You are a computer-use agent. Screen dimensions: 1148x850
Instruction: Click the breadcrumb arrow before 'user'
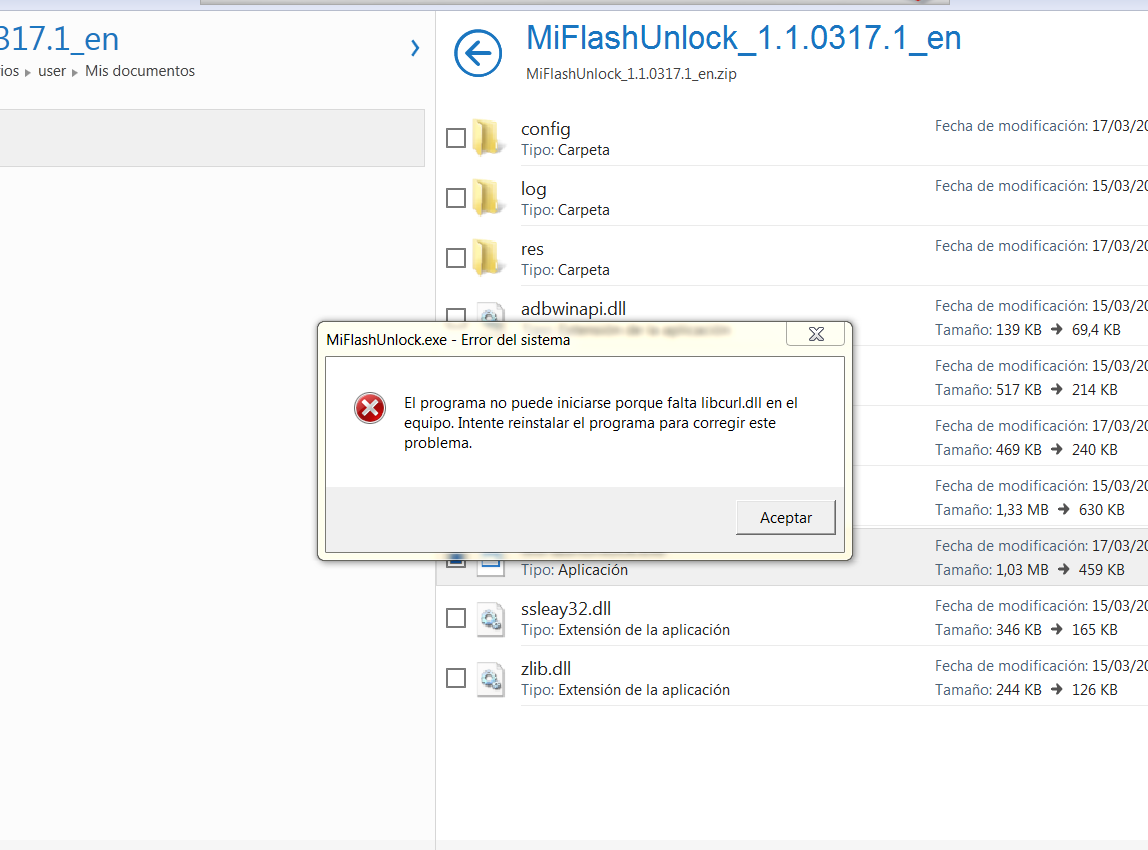click(28, 72)
